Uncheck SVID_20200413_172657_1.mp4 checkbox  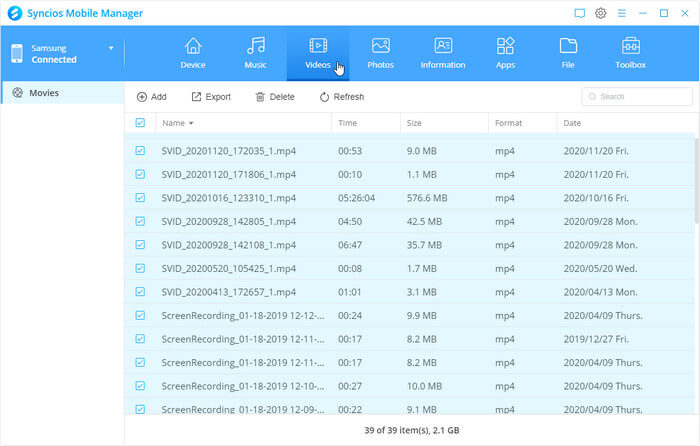(140, 292)
